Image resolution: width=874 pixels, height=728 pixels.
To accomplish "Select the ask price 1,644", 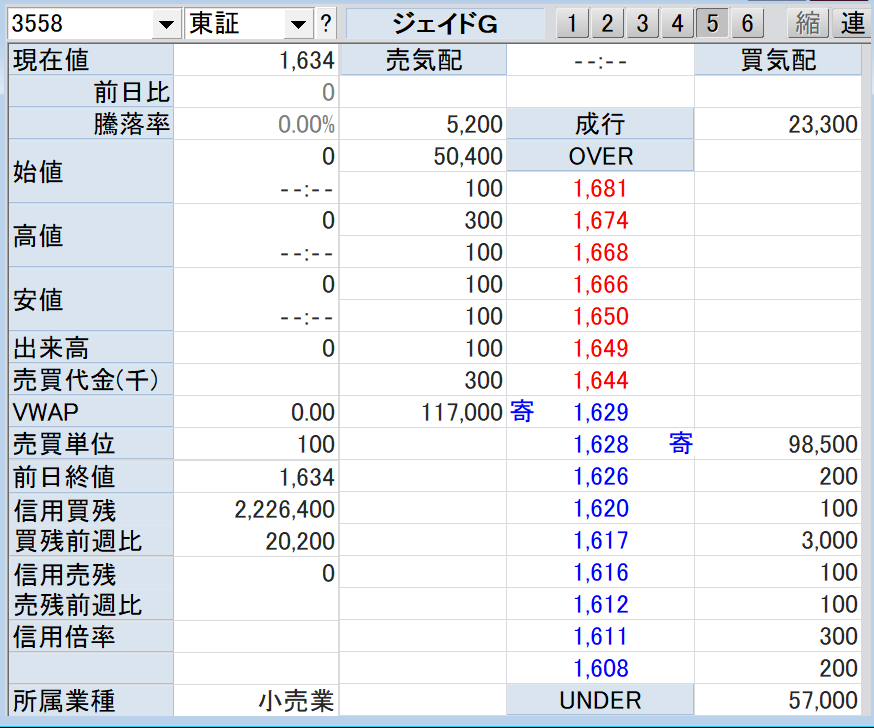I will 600,380.
